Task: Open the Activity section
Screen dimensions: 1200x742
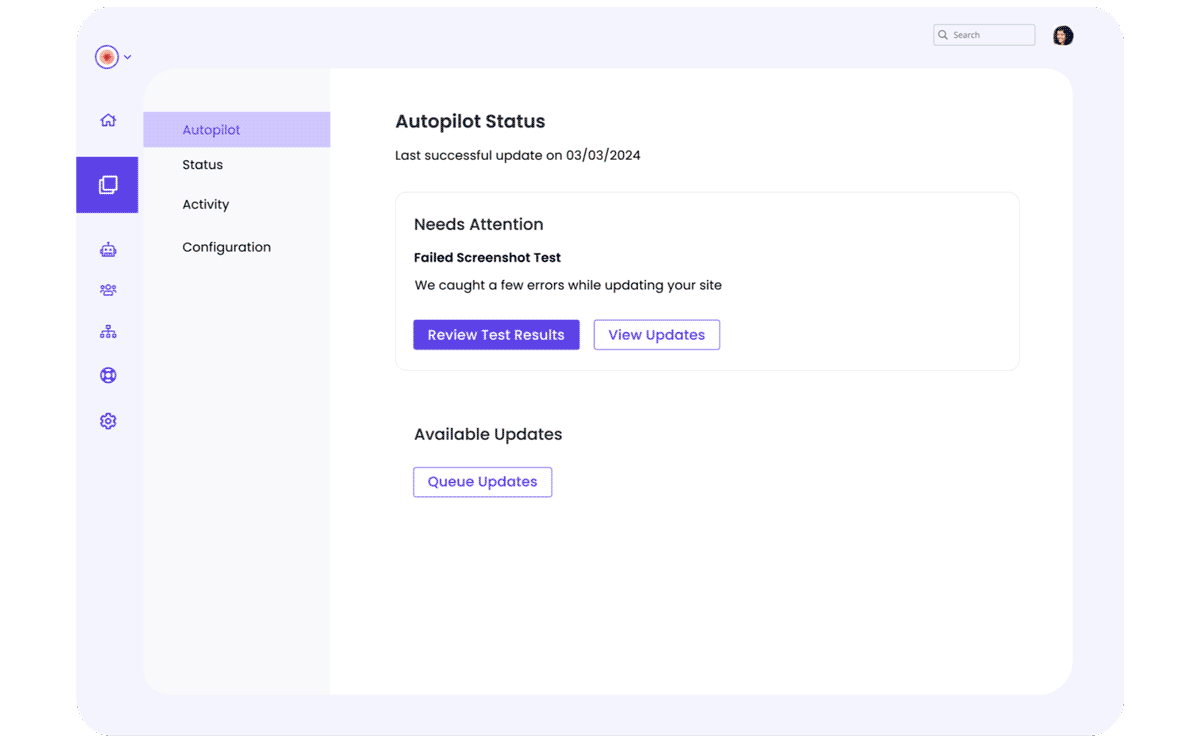Action: click(205, 204)
